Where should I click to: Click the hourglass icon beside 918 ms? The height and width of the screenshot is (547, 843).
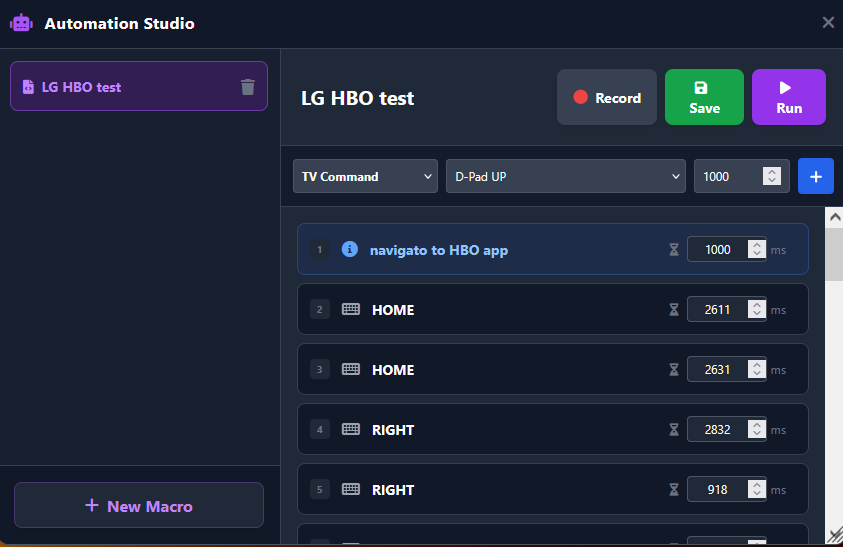[x=674, y=489]
